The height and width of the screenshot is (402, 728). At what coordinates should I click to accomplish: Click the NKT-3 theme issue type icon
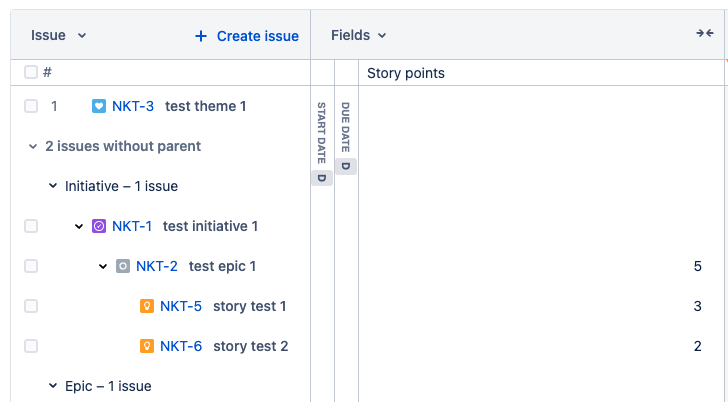point(98,106)
